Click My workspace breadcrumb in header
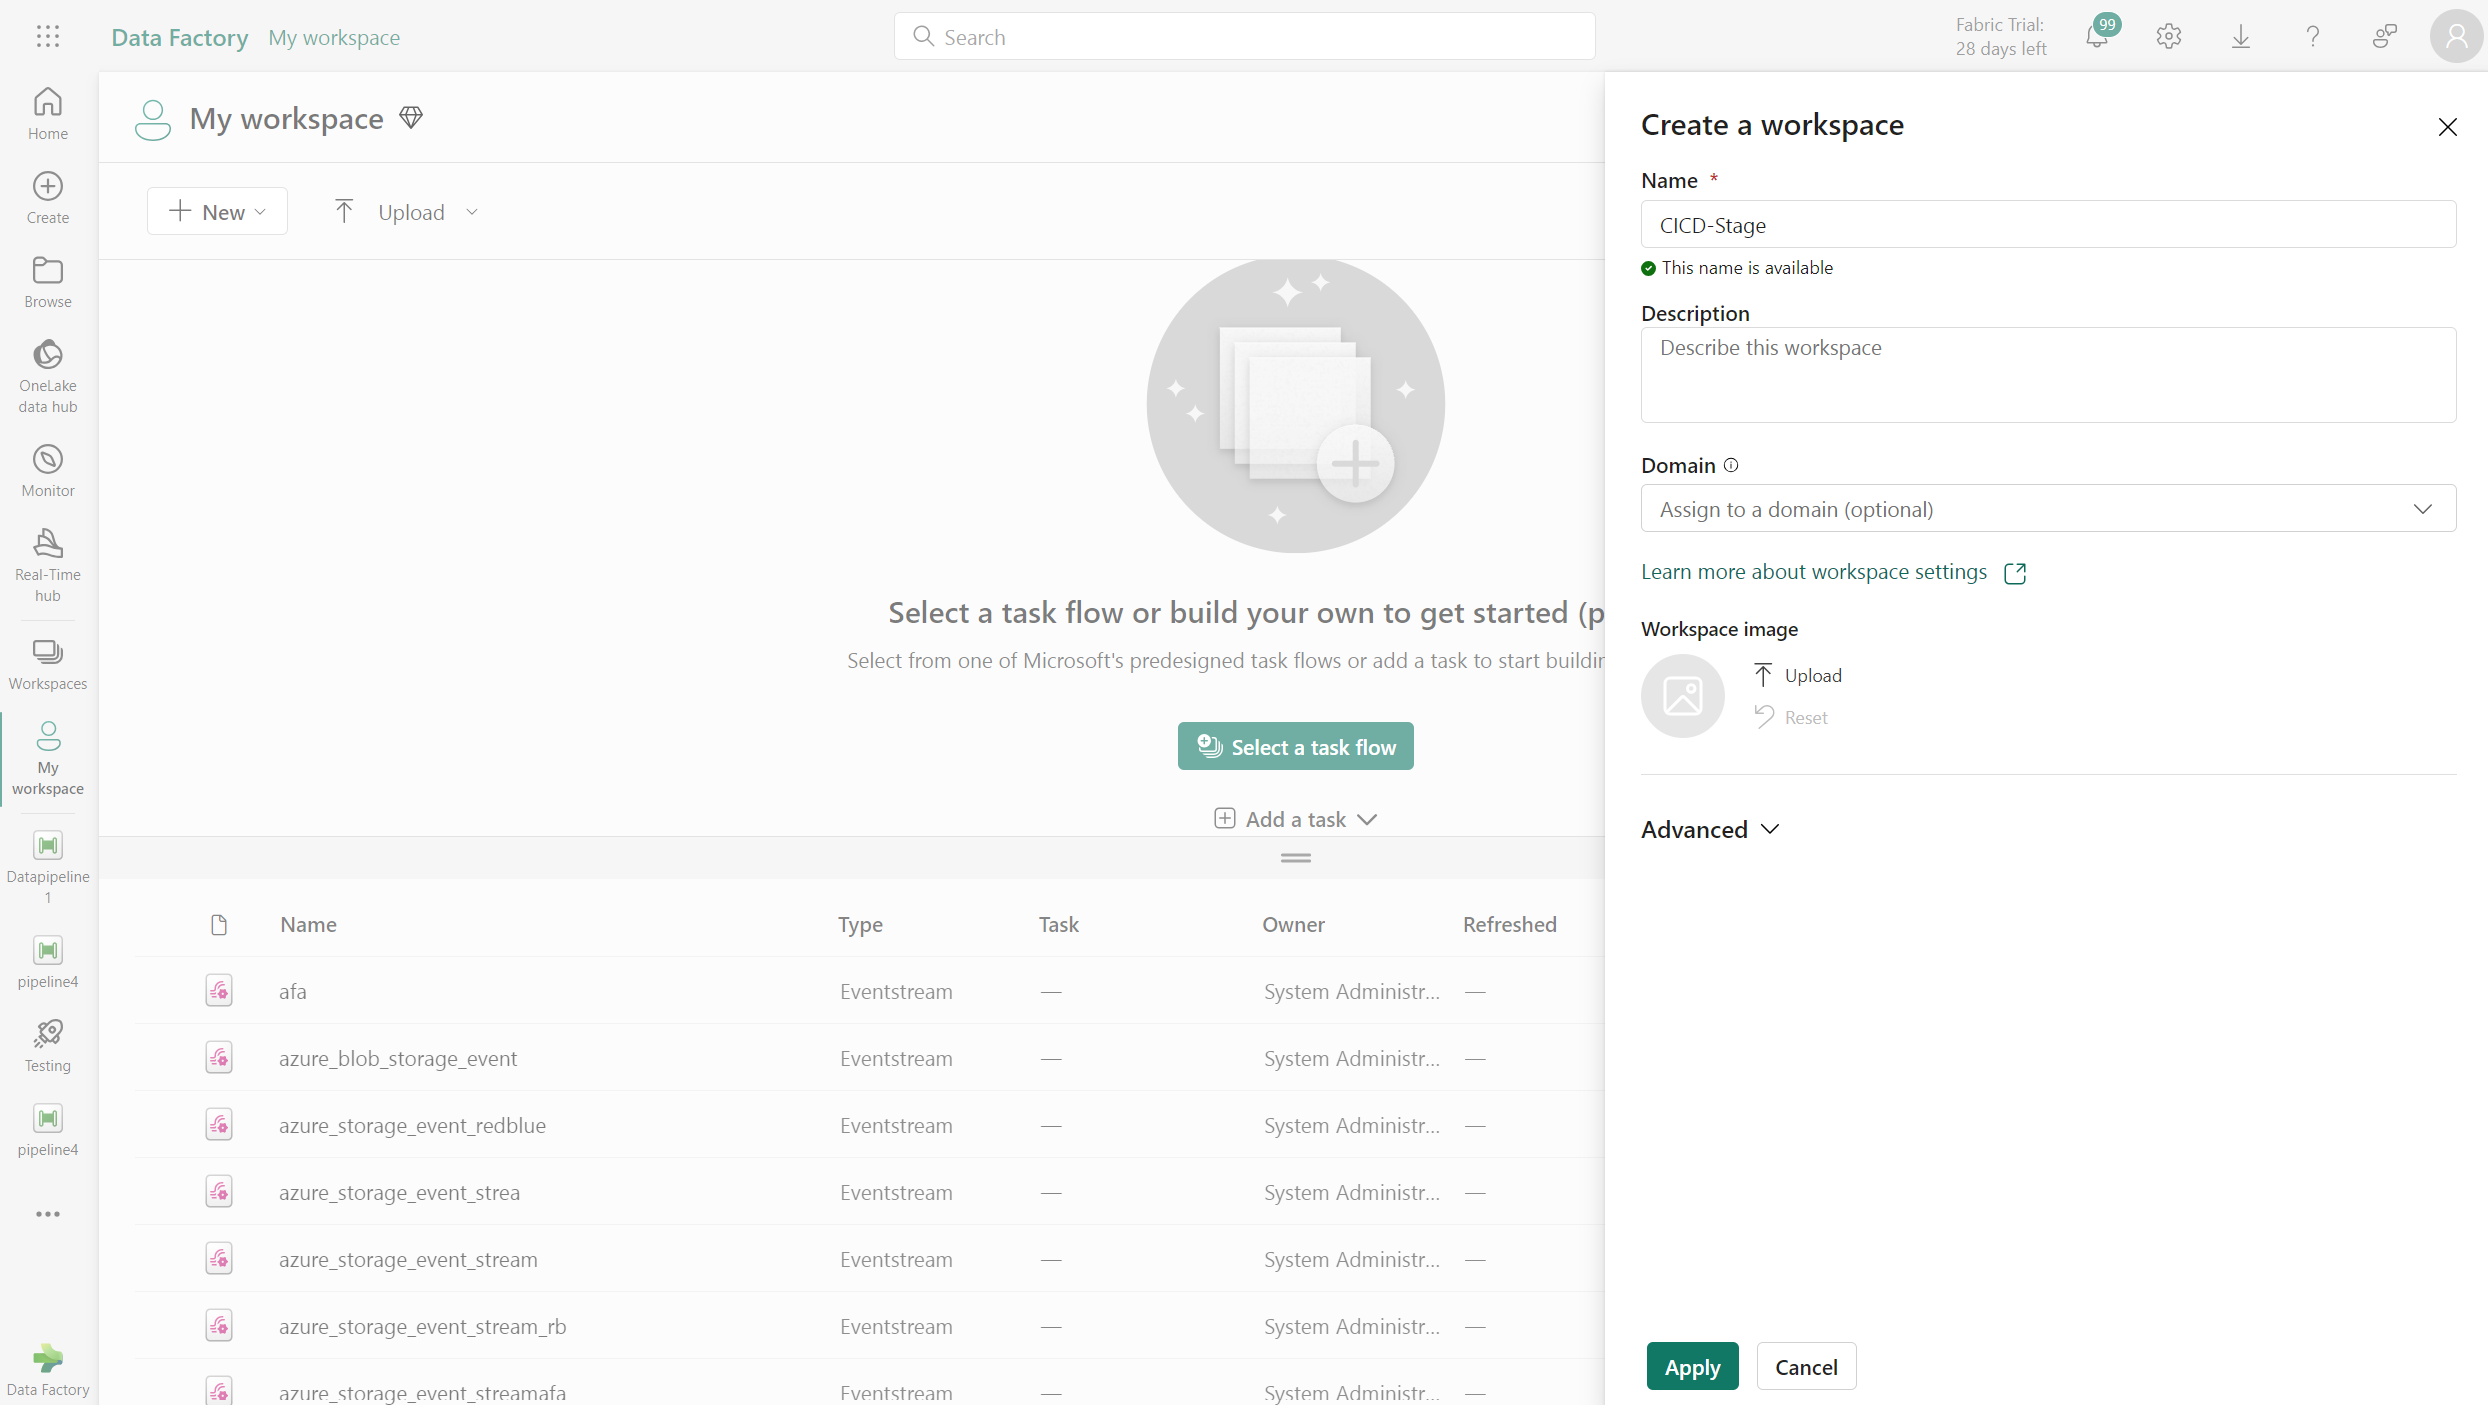 pyautogui.click(x=334, y=37)
